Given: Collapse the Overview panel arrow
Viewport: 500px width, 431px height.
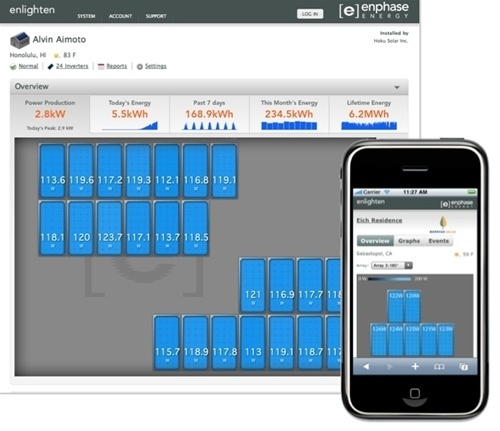Looking at the screenshot, I should (397, 87).
